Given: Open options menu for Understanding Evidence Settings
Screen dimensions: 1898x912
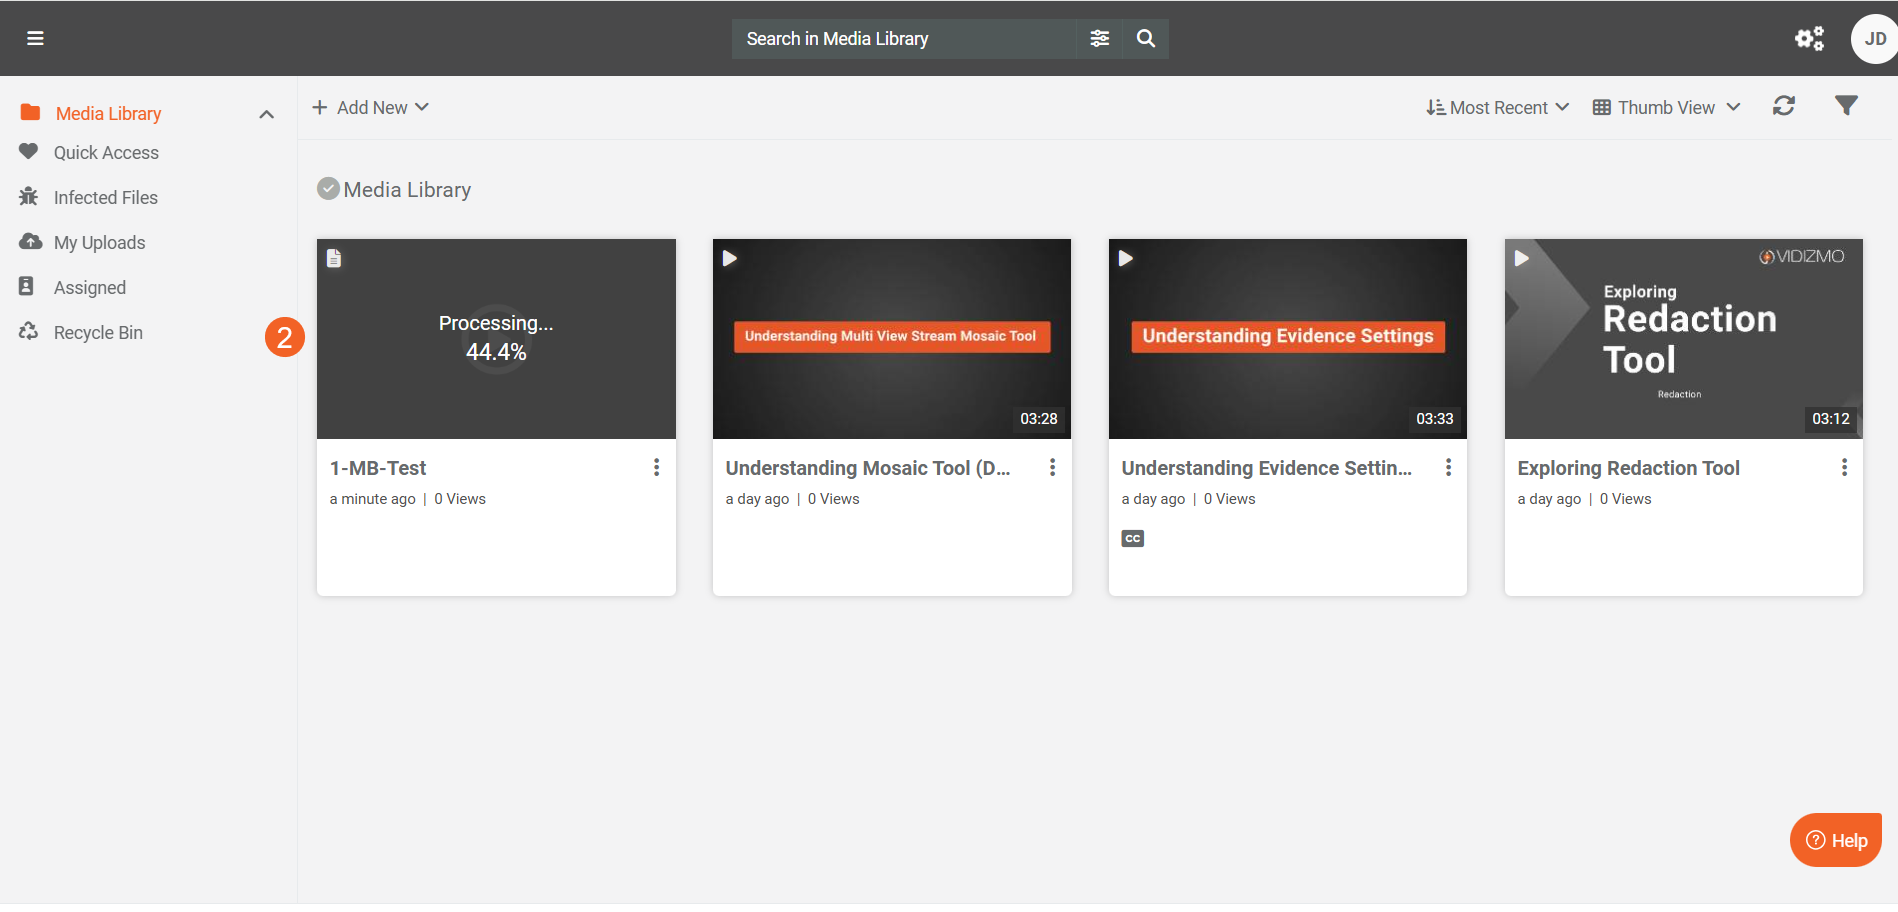Looking at the screenshot, I should click(1448, 467).
